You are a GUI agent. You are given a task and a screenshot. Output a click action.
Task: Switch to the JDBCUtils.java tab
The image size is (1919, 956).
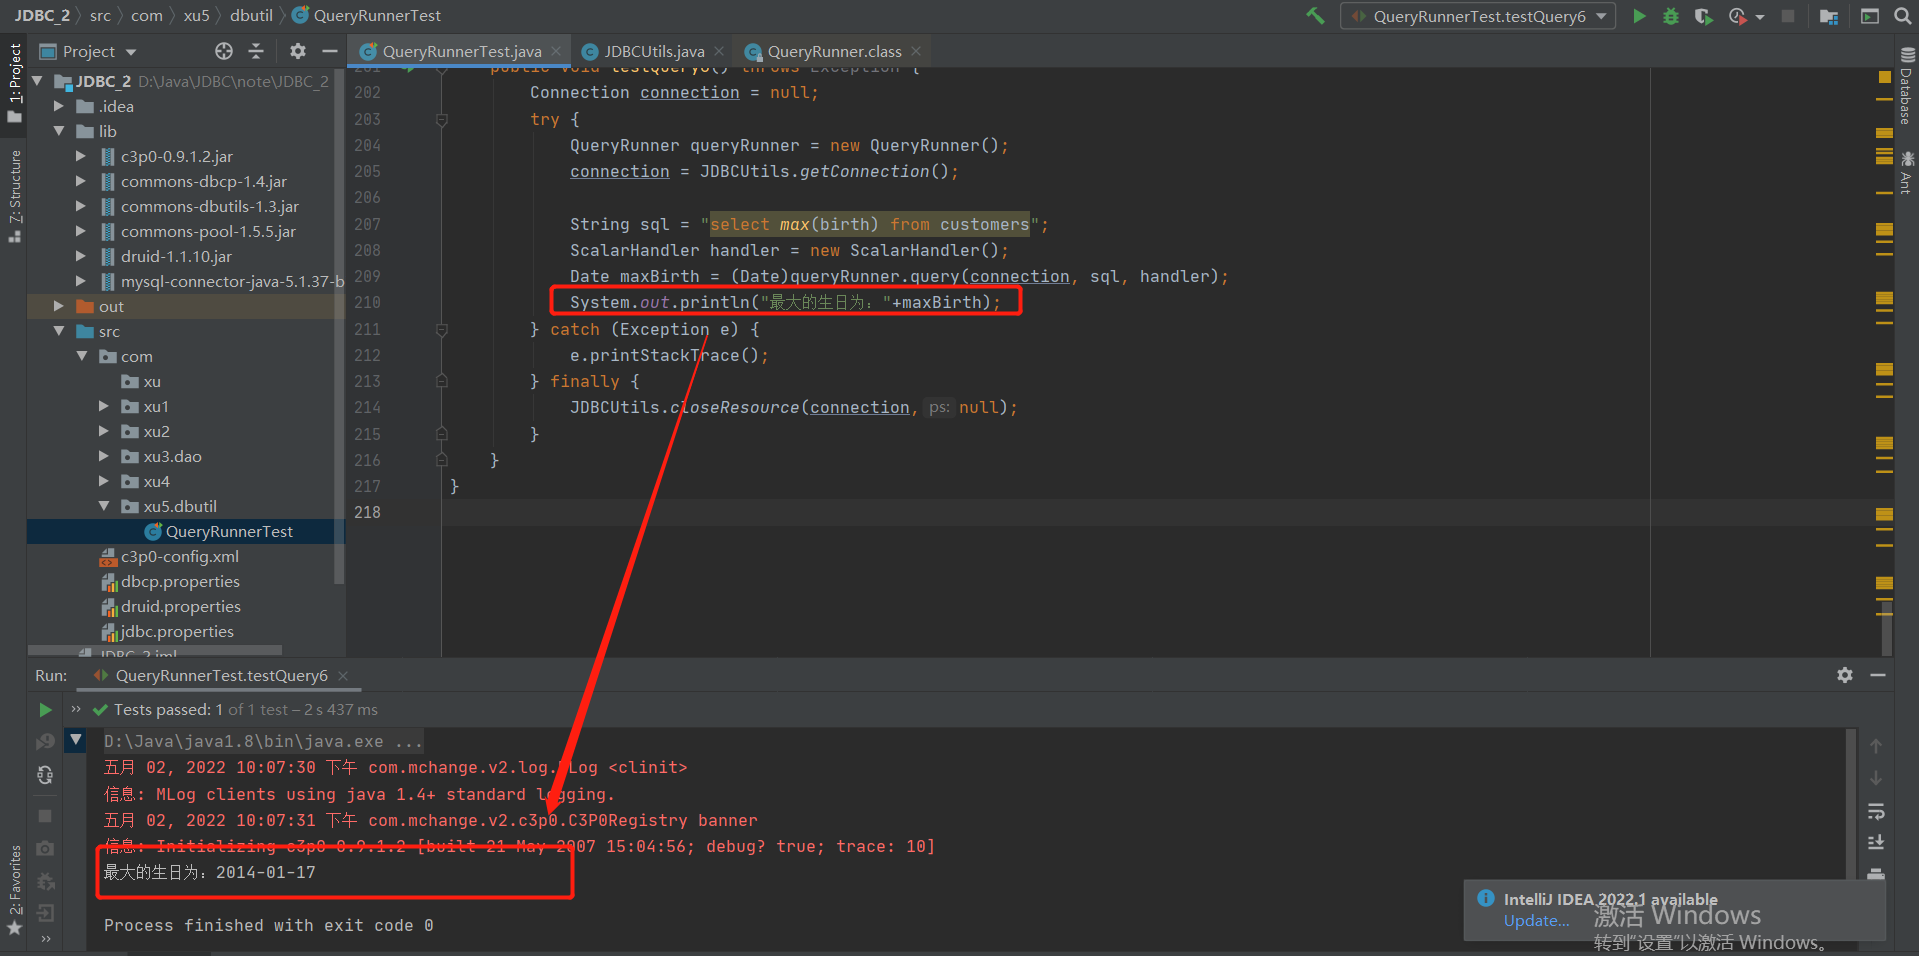click(653, 51)
